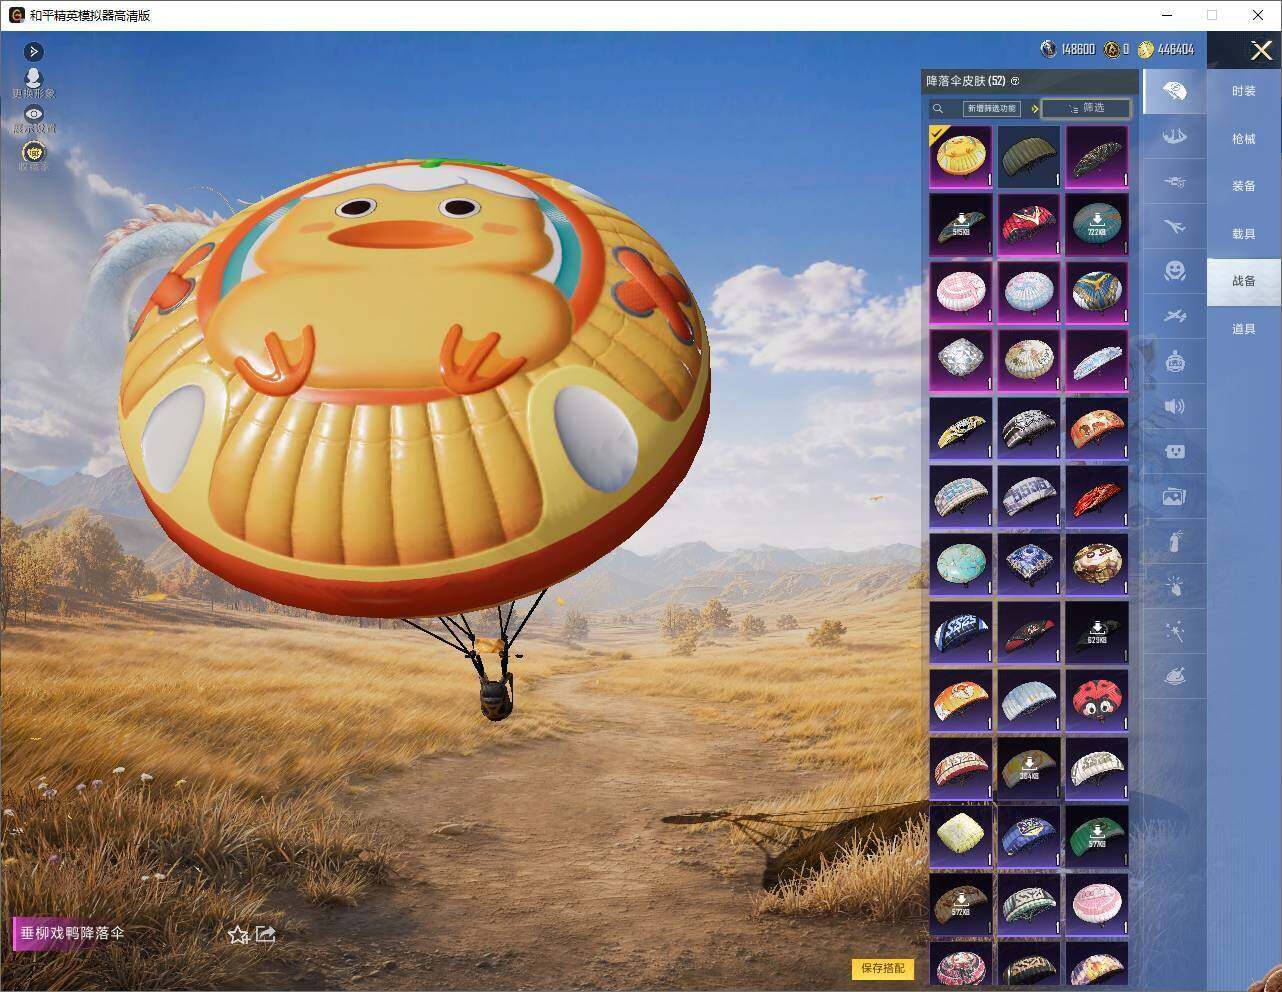This screenshot has width=1282, height=992.
Task: Open the speaker voice pack category icon
Action: 1175,406
